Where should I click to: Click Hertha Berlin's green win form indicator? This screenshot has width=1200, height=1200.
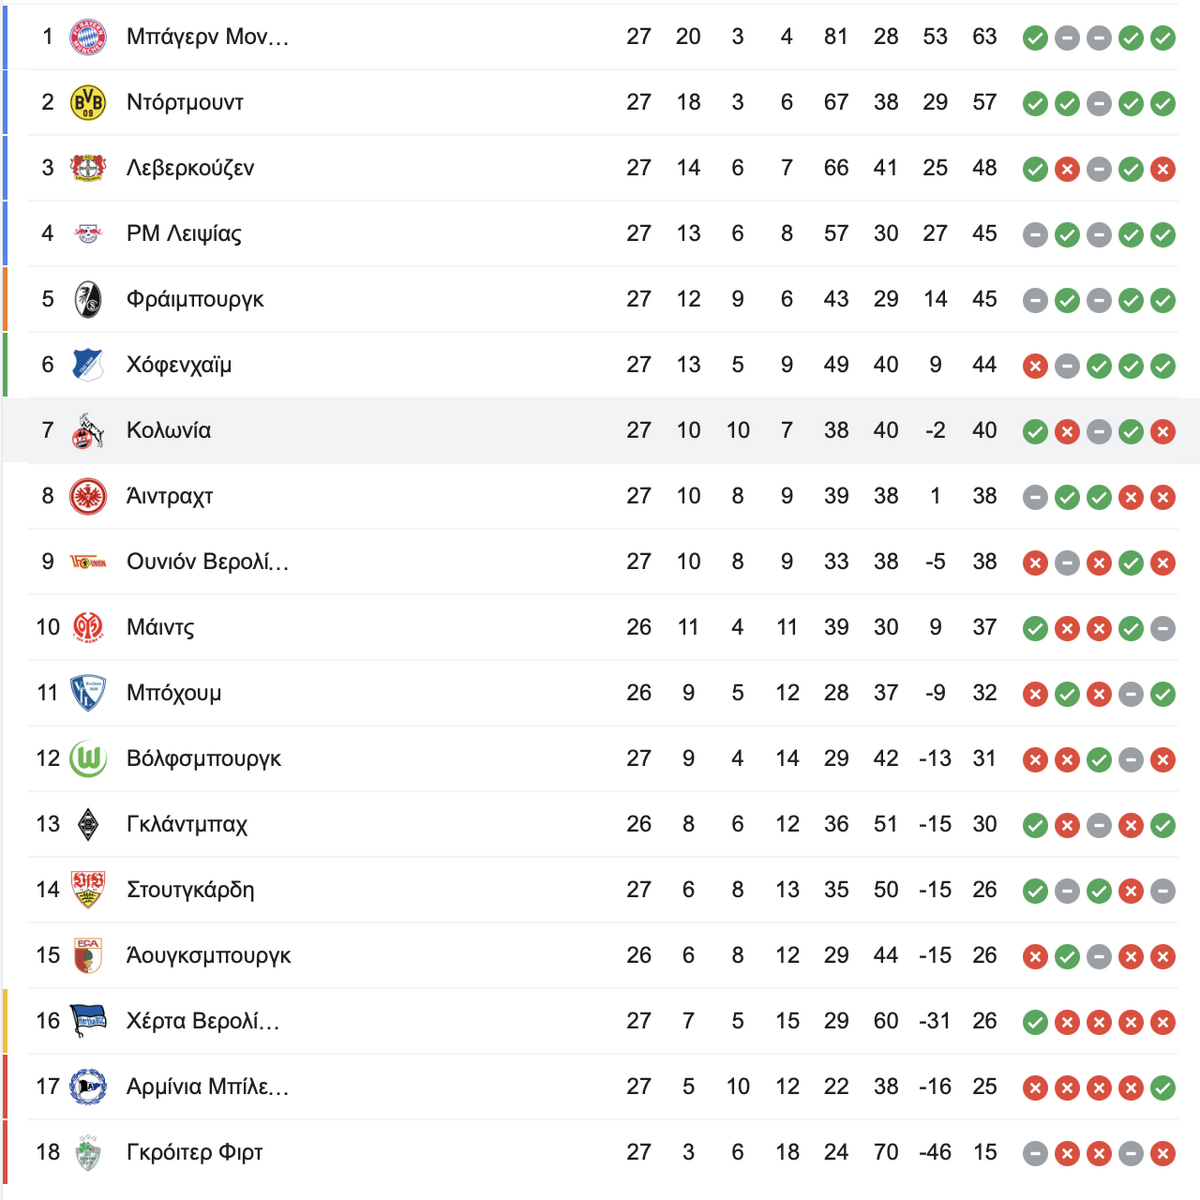(1036, 1023)
